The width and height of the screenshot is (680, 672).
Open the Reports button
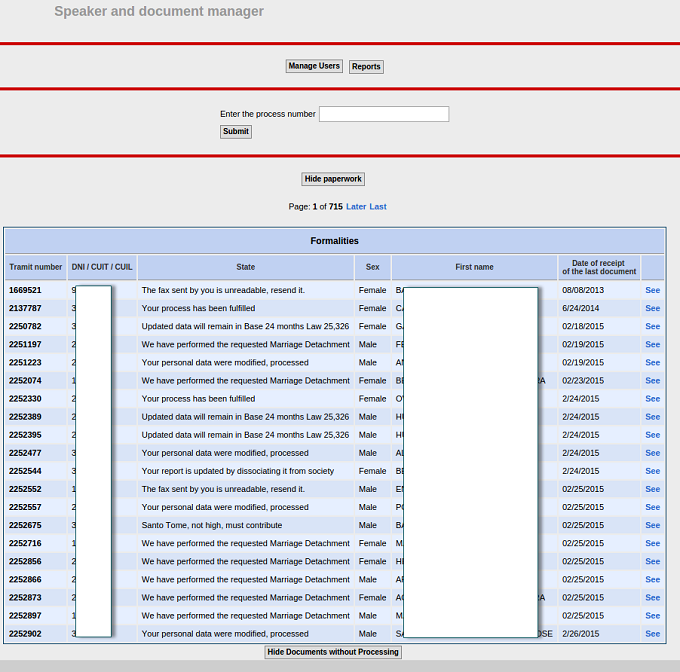(x=366, y=67)
